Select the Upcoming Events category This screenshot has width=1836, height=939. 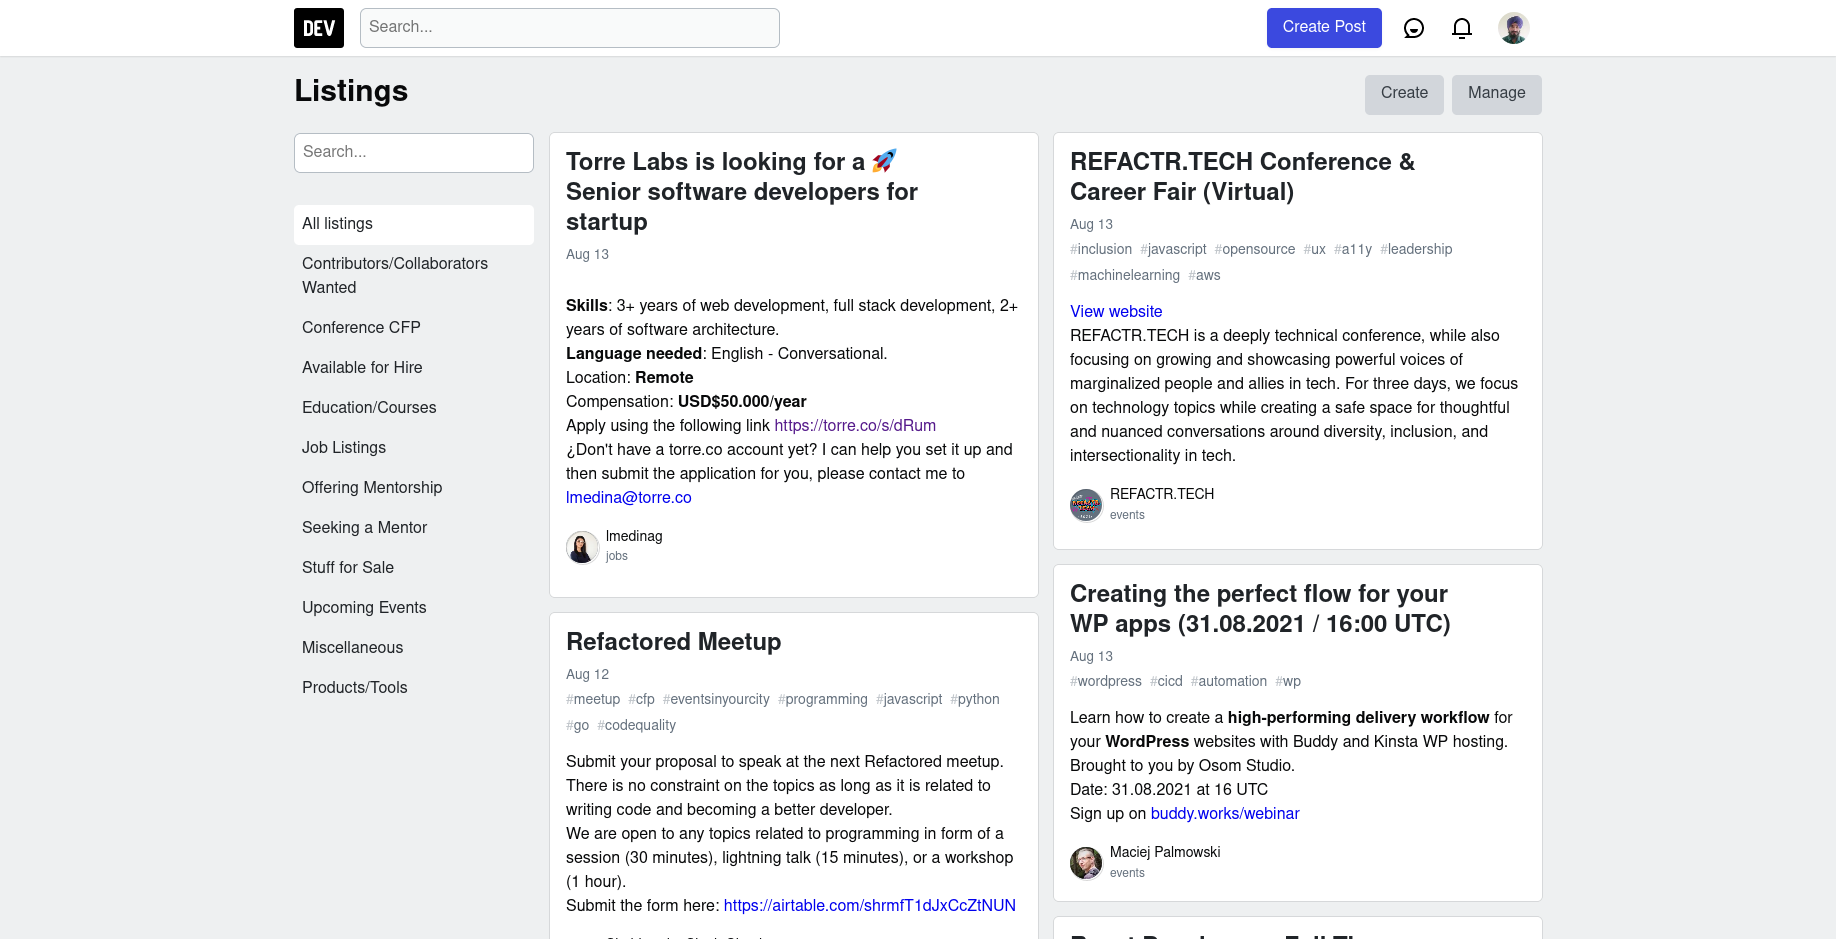pyautogui.click(x=364, y=608)
